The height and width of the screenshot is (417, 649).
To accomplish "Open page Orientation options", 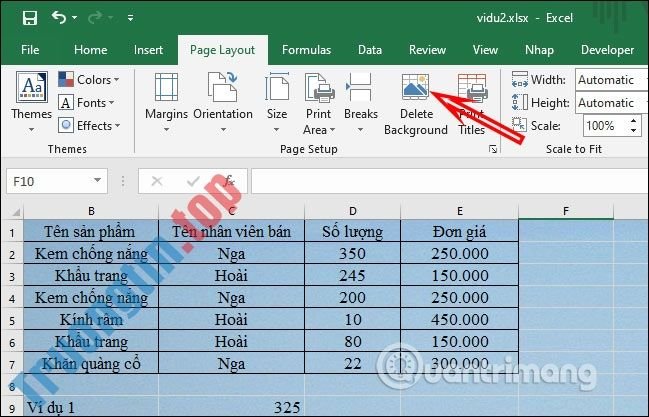I will click(x=223, y=102).
